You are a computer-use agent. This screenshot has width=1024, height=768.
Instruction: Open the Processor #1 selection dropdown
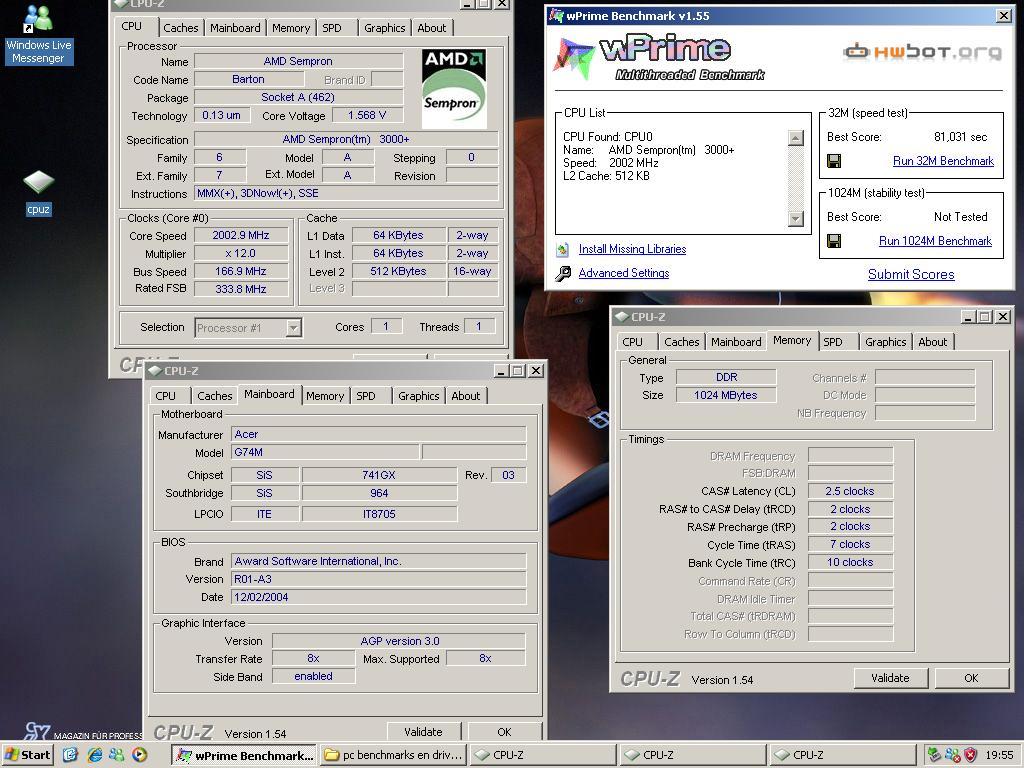(294, 328)
